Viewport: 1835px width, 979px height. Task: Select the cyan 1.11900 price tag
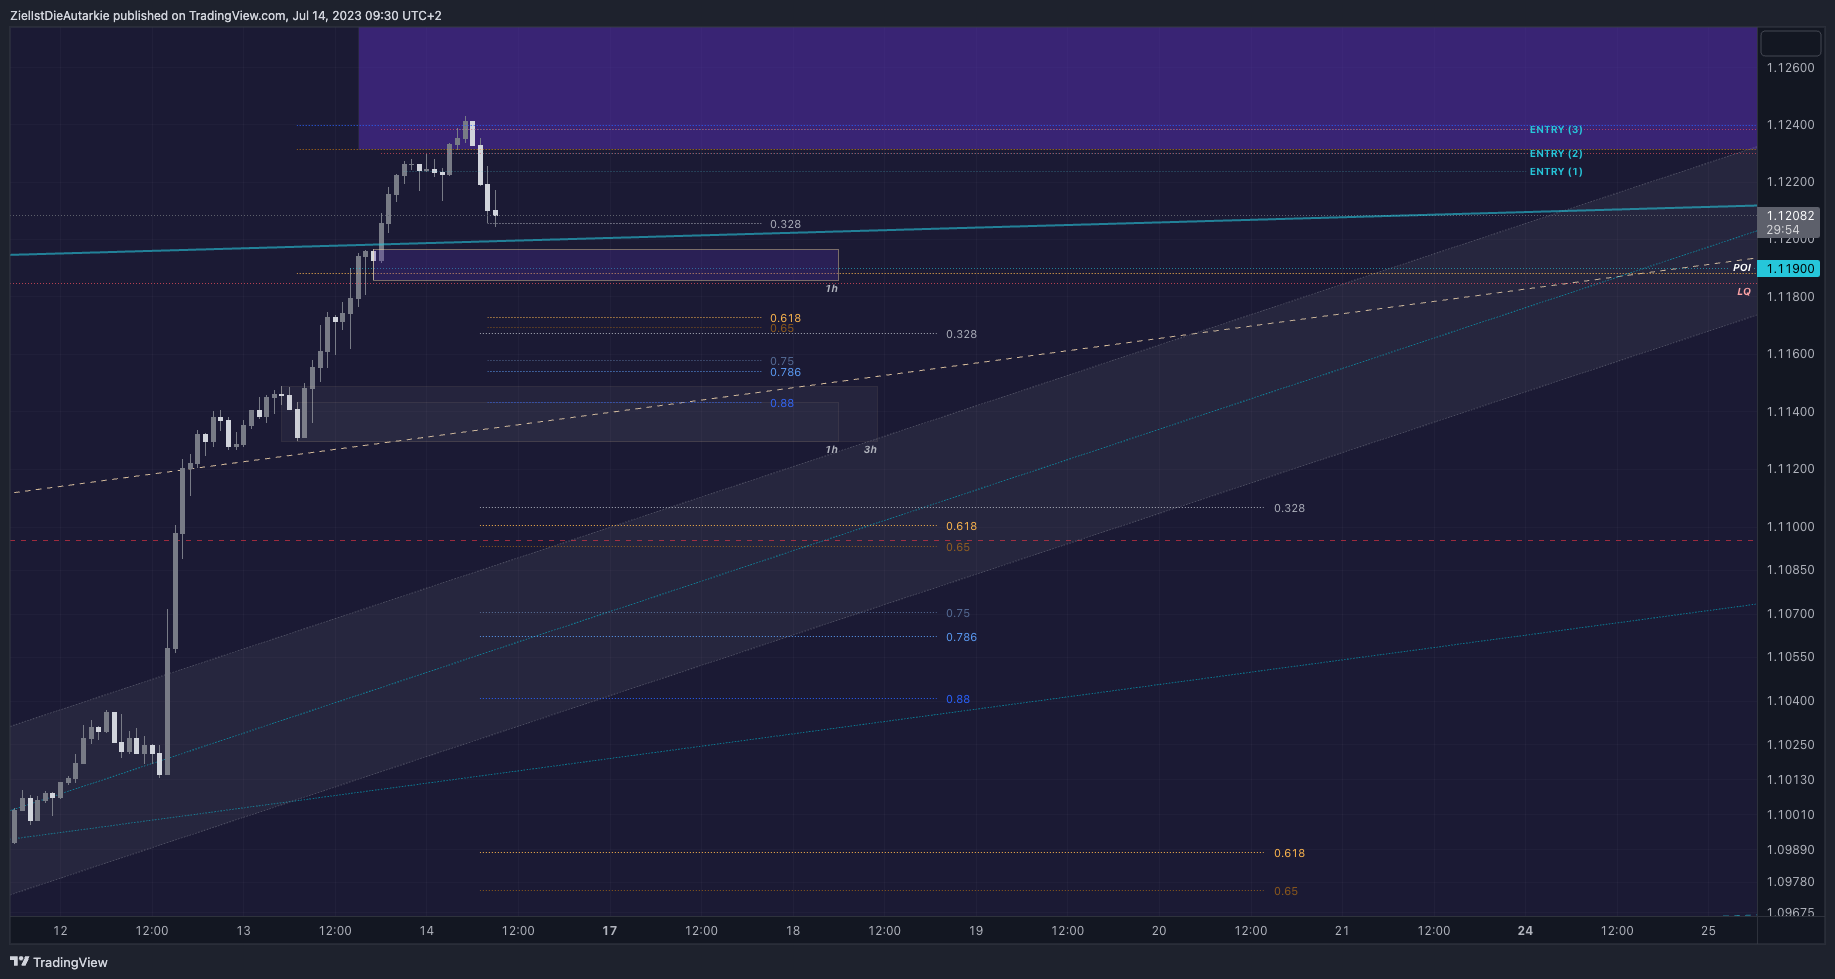pyautogui.click(x=1789, y=269)
